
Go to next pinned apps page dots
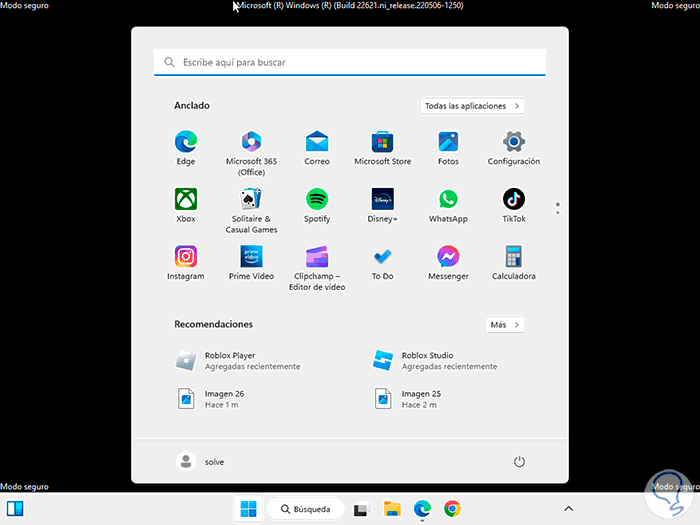(x=558, y=208)
